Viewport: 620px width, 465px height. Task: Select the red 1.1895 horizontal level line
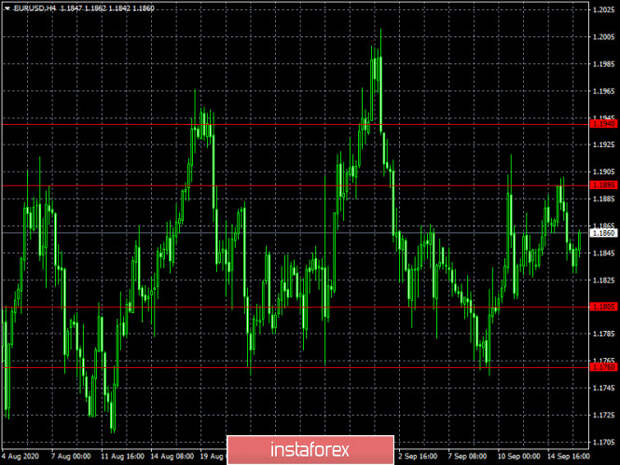295,185
